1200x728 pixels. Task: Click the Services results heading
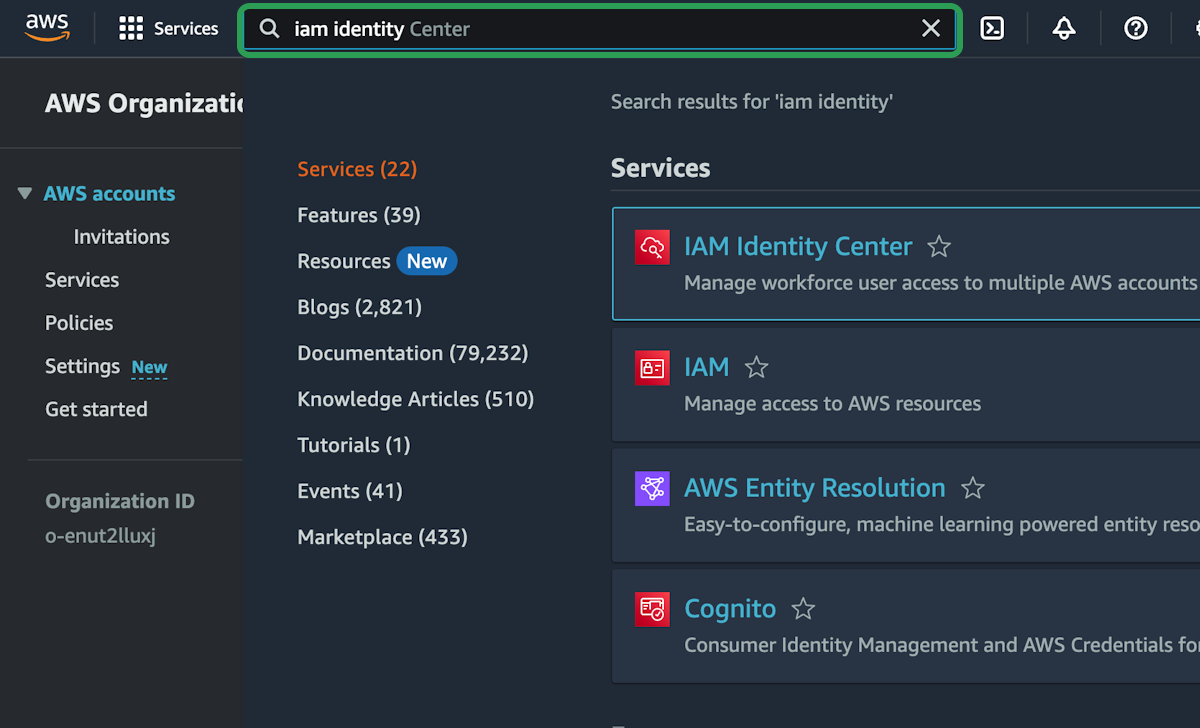(661, 168)
